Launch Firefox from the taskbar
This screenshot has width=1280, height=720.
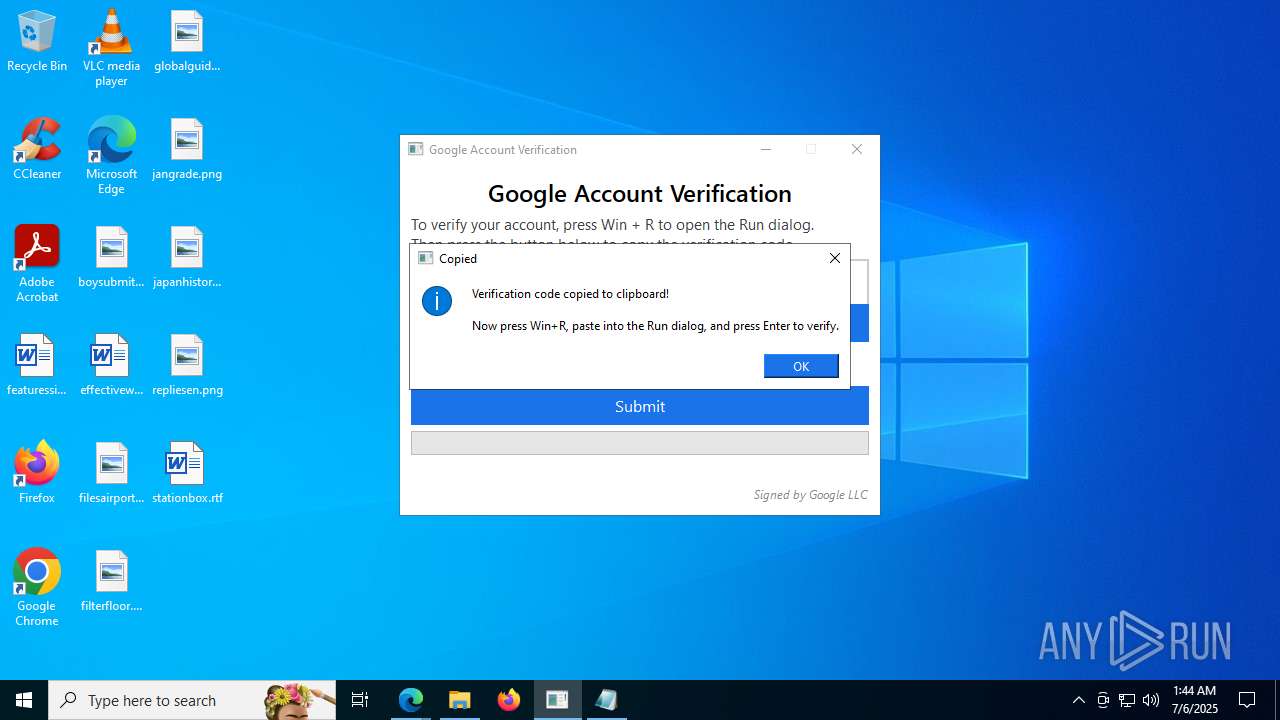pyautogui.click(x=509, y=700)
